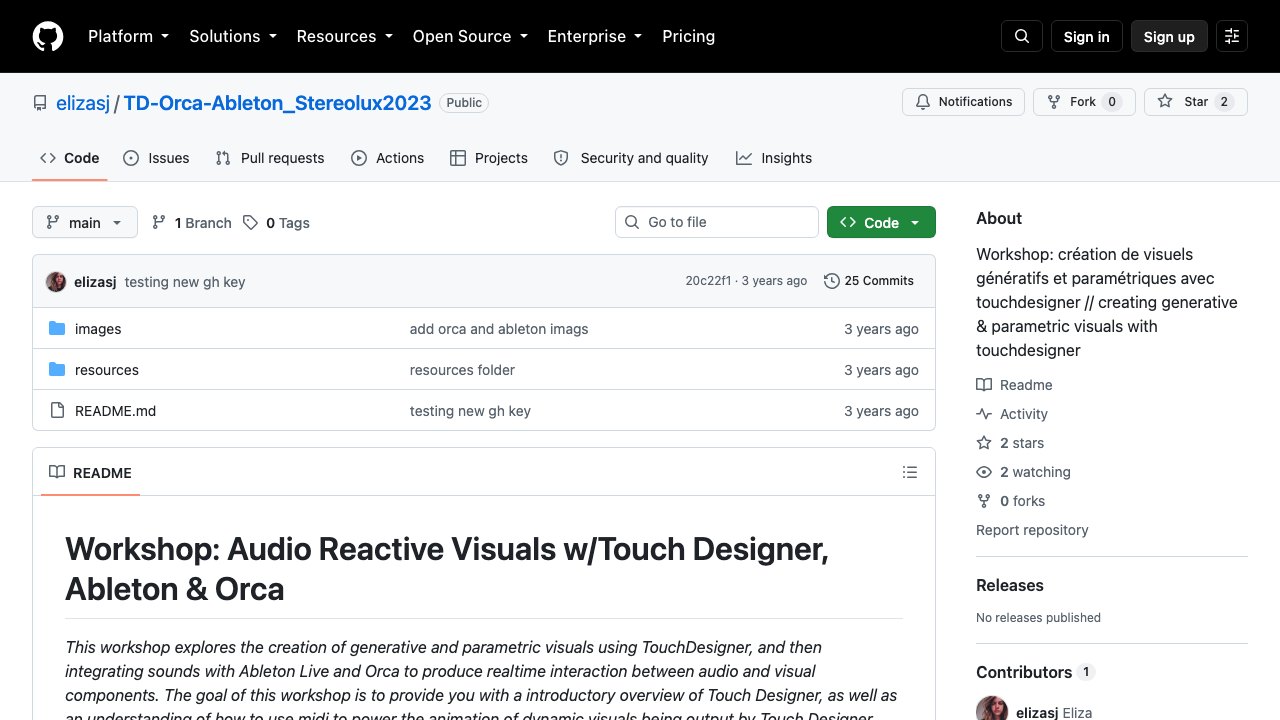1280x720 pixels.
Task: Click the fork icon next to 0 forks
Action: click(984, 501)
